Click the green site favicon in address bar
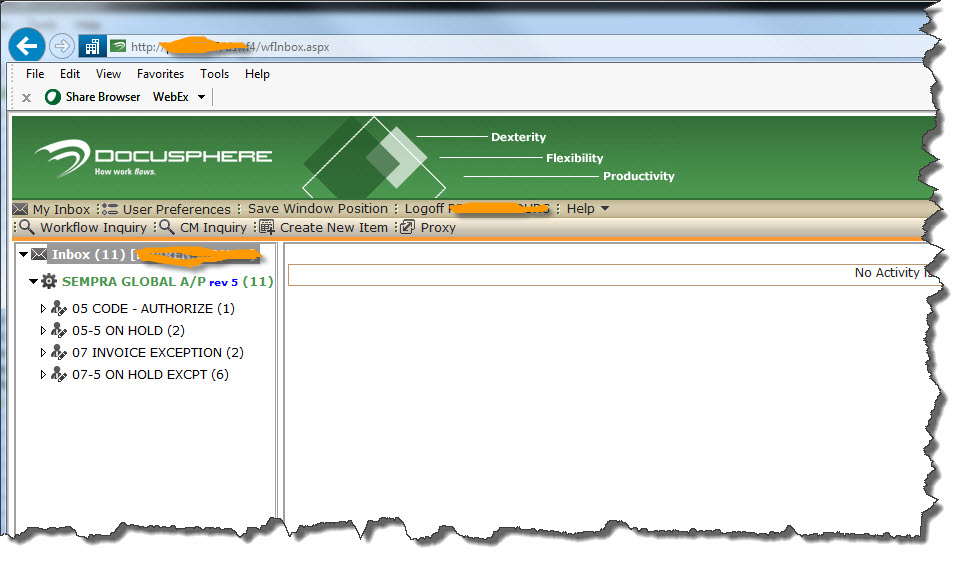The width and height of the screenshot is (966, 565). coord(118,46)
